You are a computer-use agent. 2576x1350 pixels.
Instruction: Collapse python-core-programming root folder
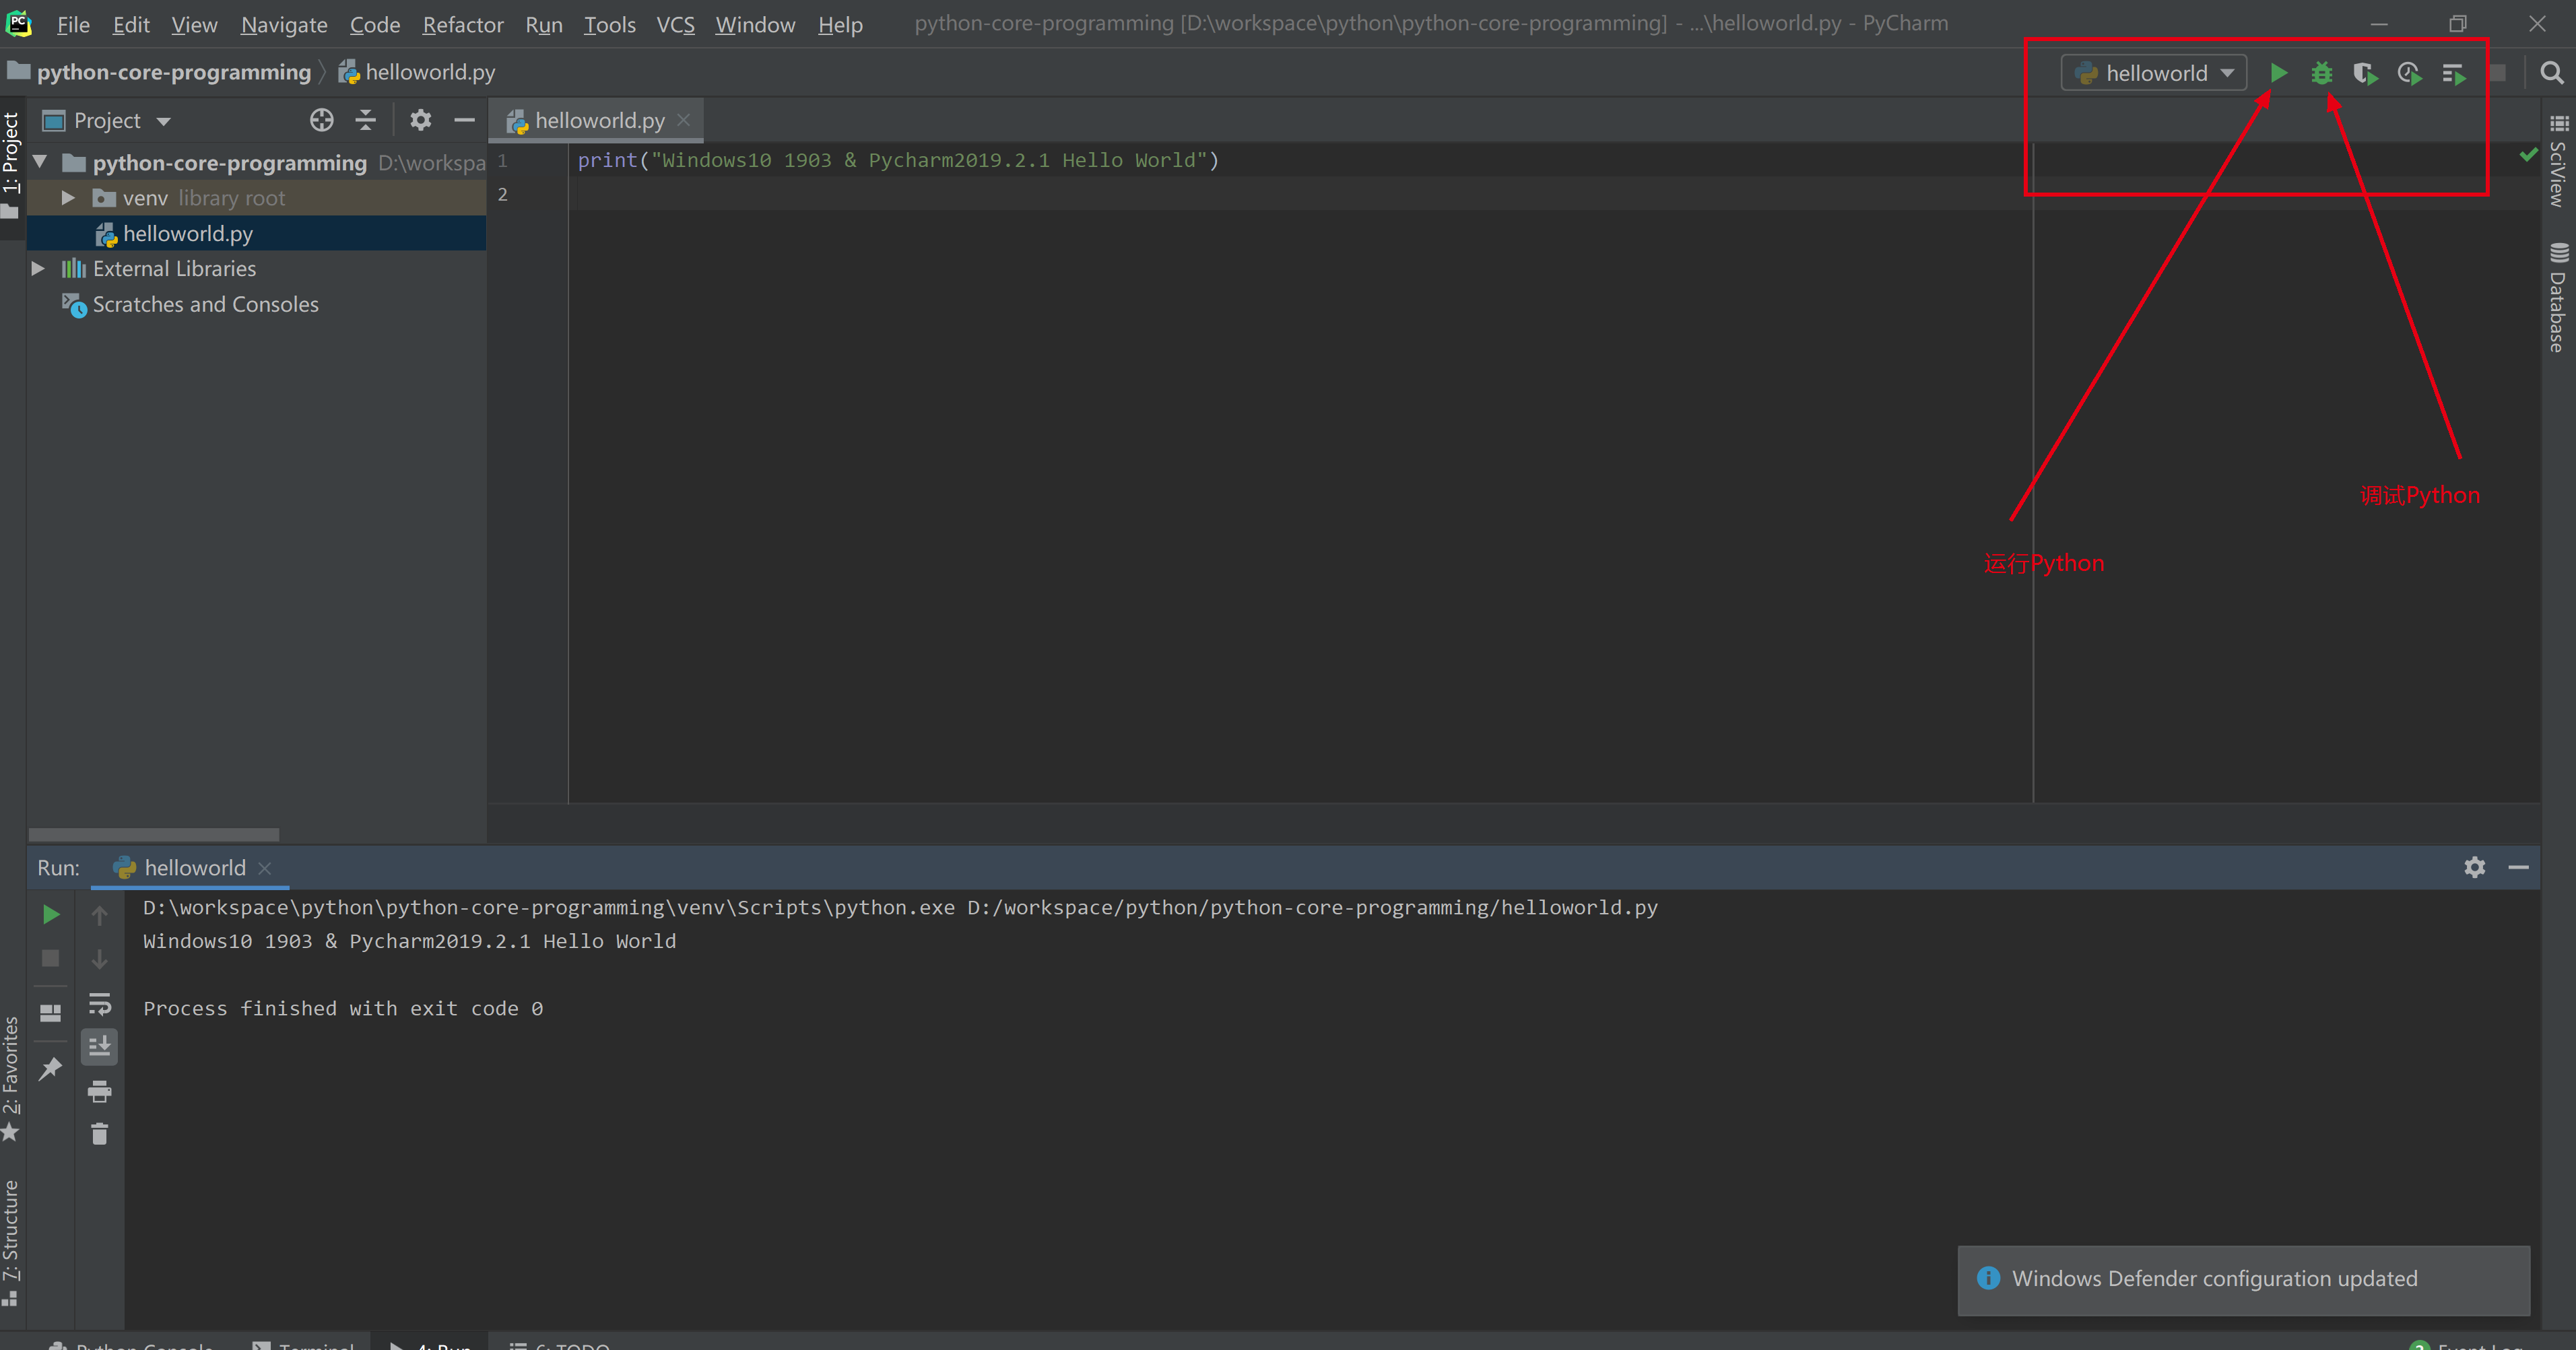pyautogui.click(x=40, y=162)
